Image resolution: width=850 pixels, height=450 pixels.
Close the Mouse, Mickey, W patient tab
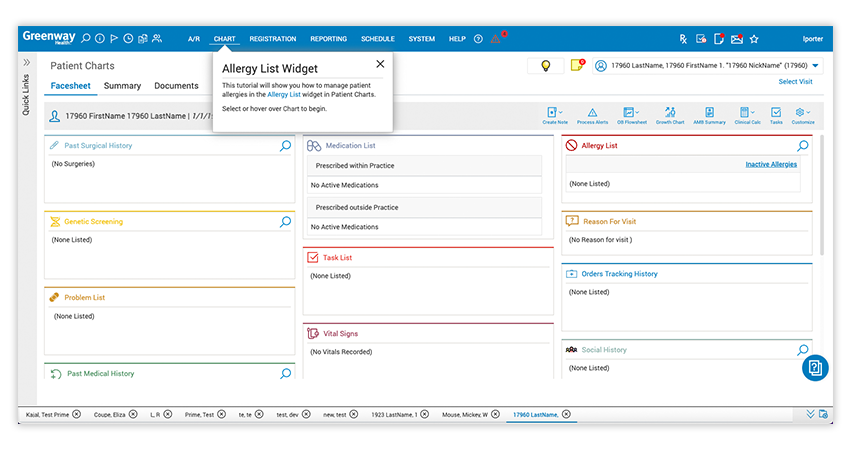click(497, 414)
